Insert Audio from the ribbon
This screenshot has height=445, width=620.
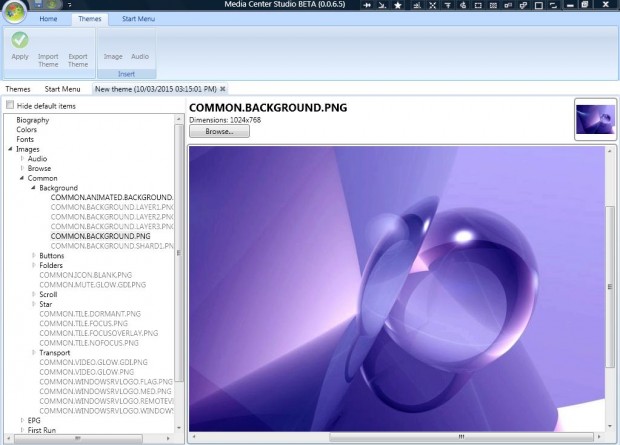pos(140,56)
